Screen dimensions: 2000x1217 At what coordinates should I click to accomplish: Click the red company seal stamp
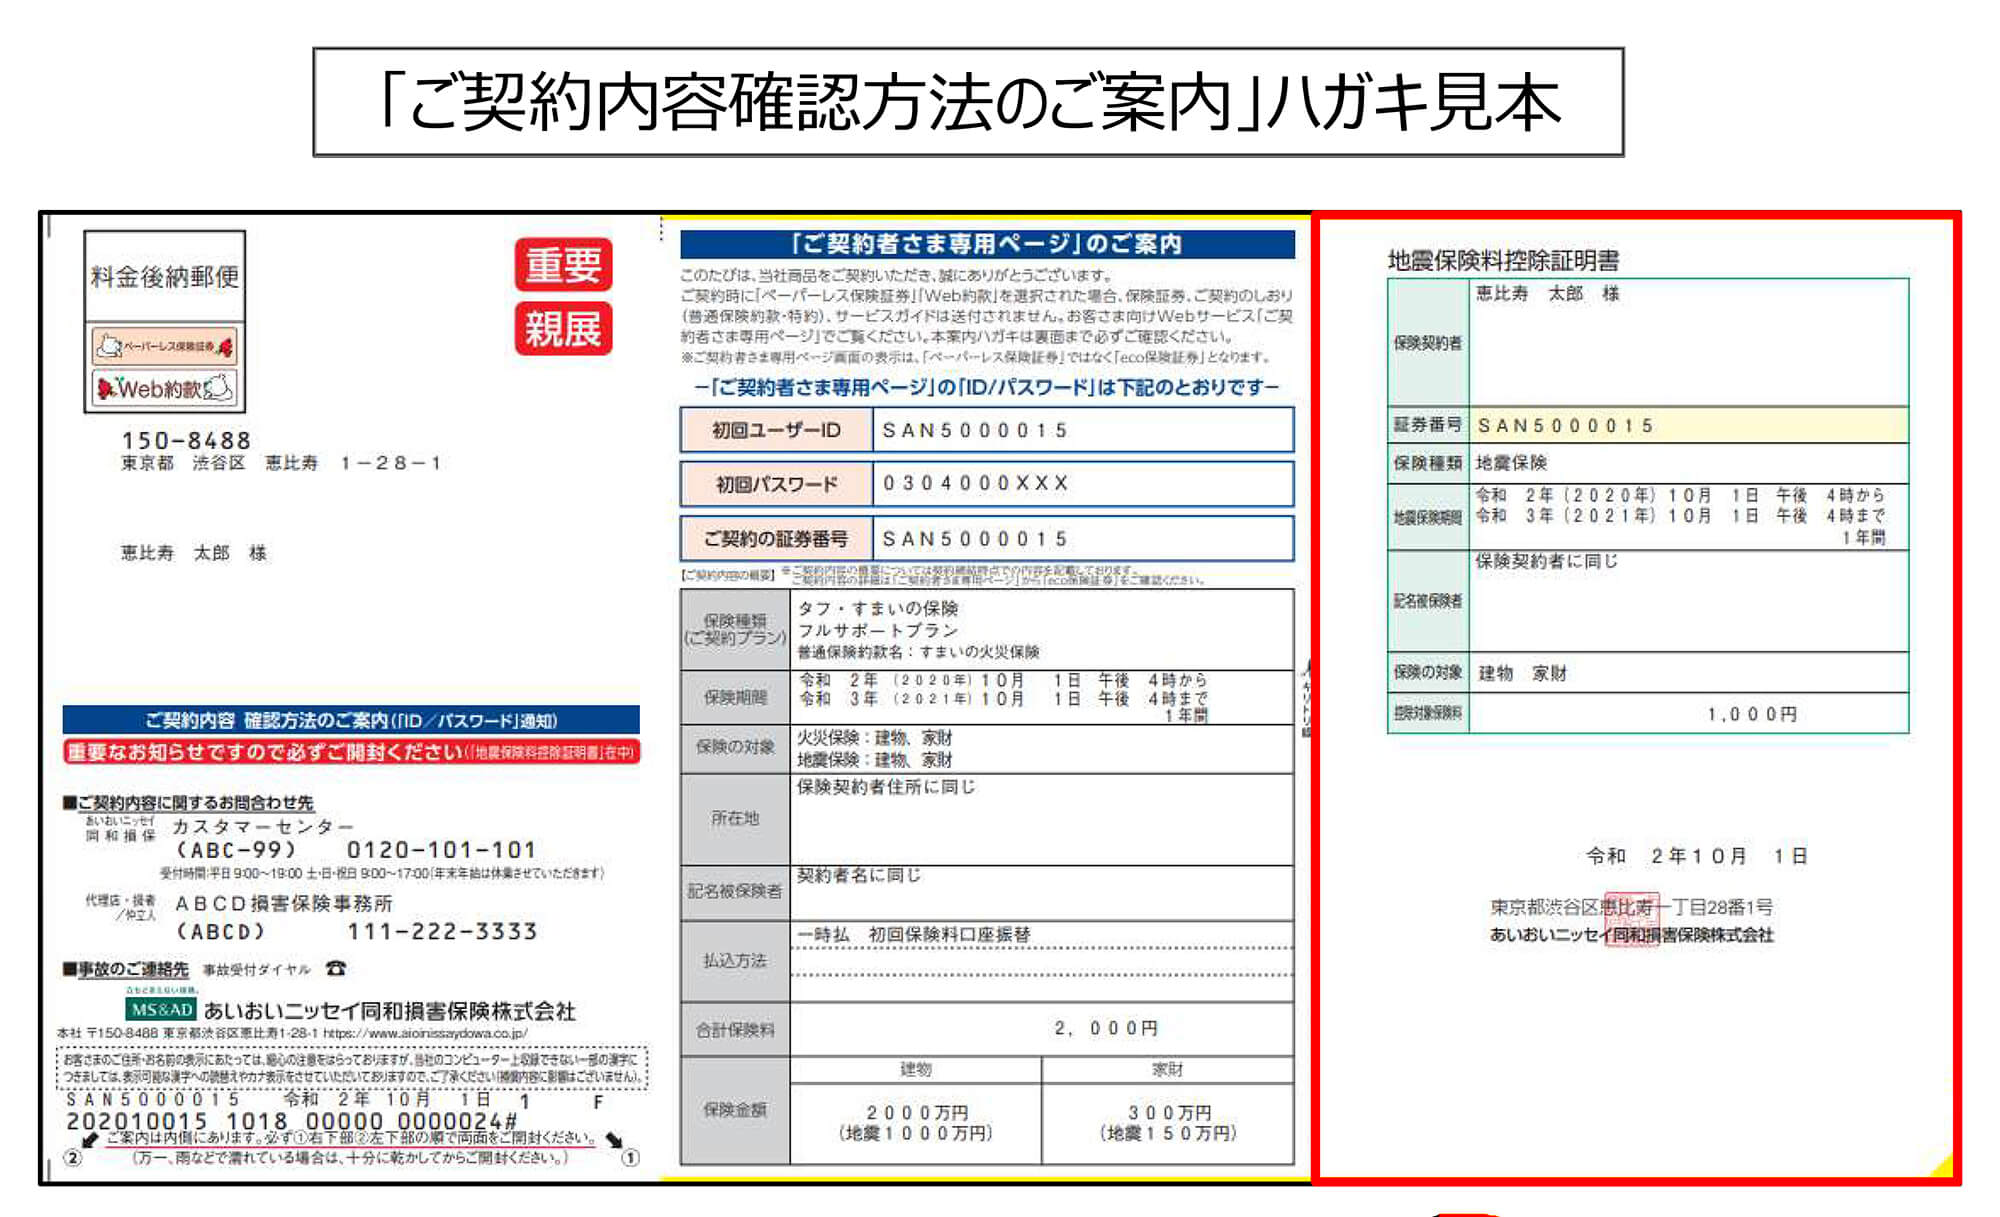(1630, 920)
